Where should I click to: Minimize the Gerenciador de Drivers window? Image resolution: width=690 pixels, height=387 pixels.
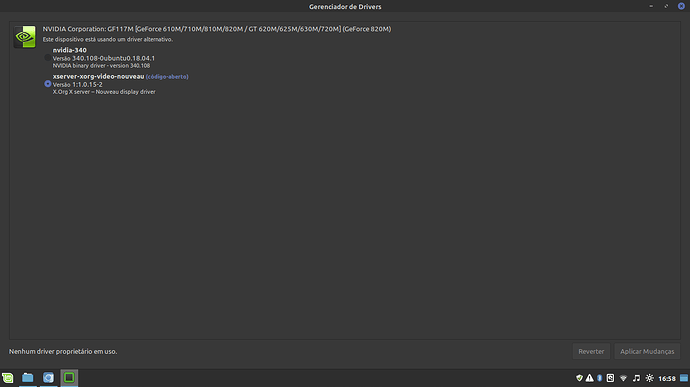coord(651,6)
